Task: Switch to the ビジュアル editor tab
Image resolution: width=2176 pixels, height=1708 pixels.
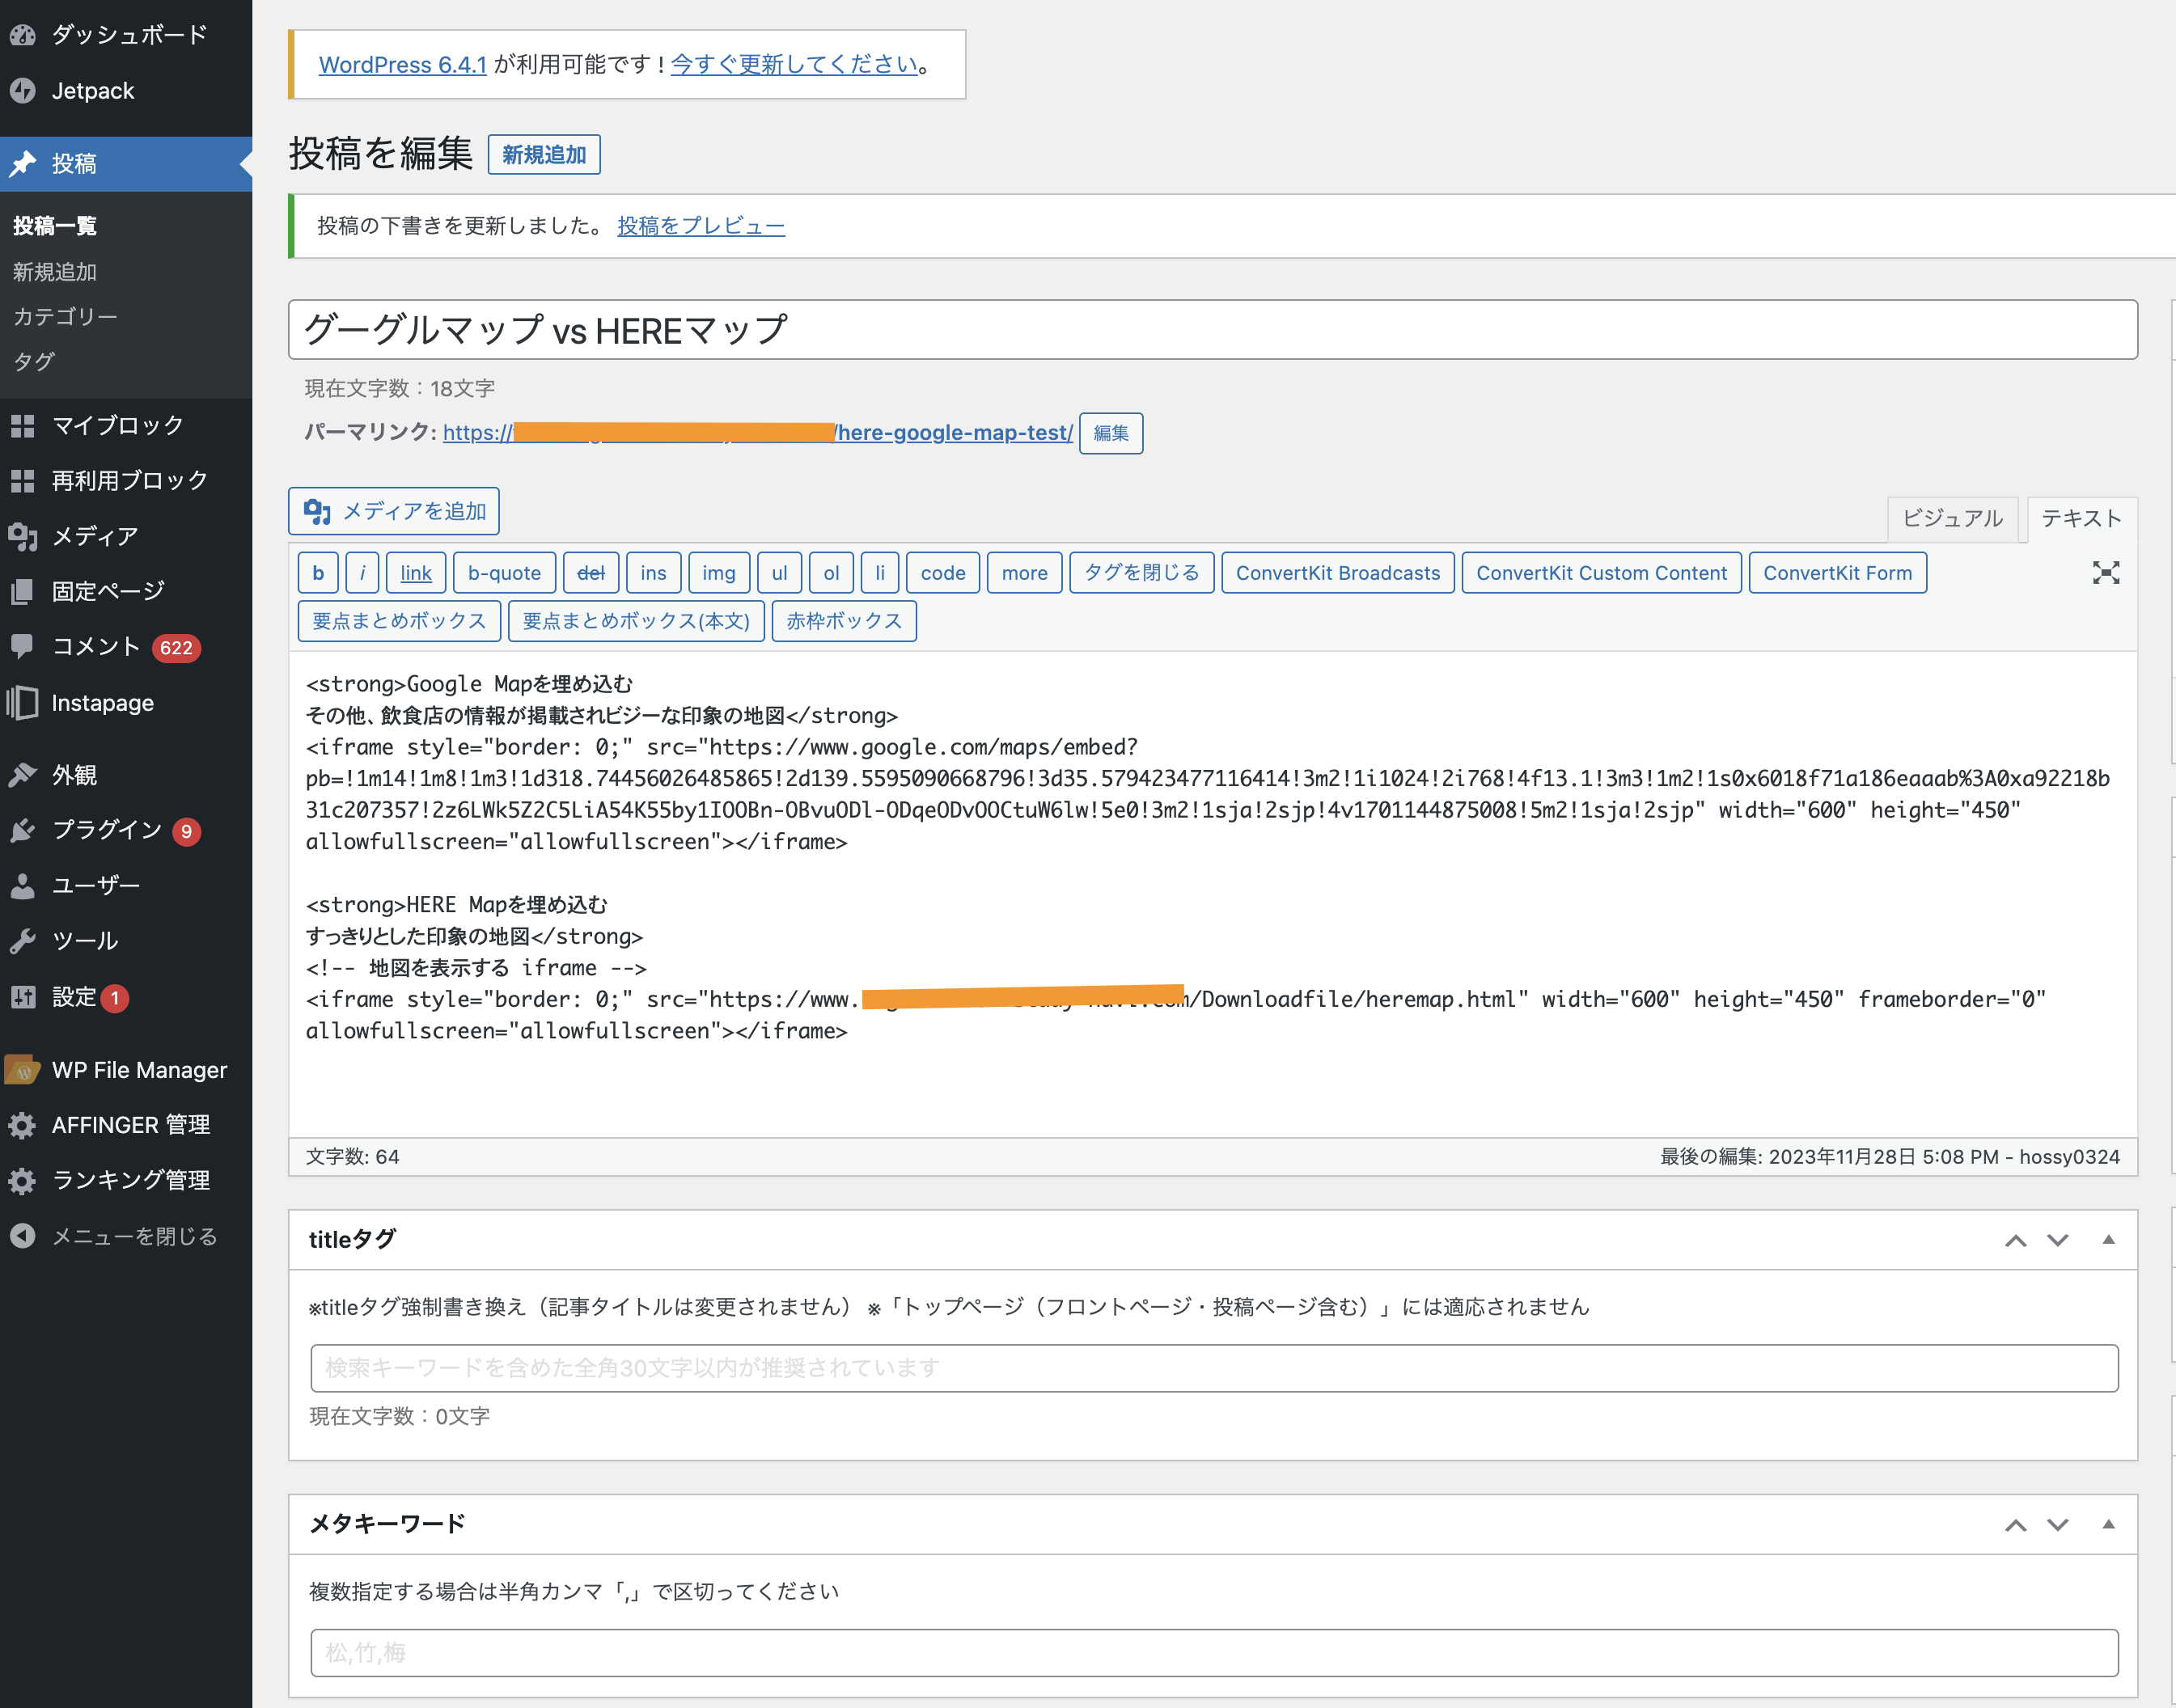Action: coord(1951,518)
